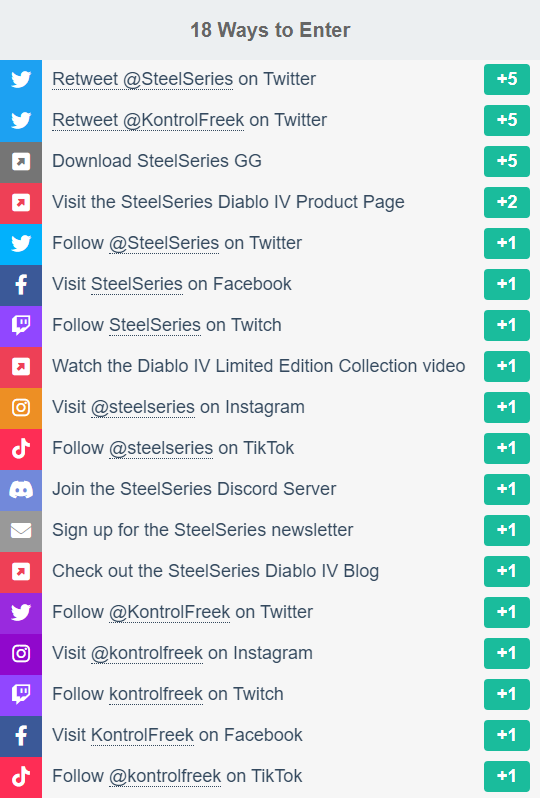The height and width of the screenshot is (798, 540).
Task: Click Discord icon for SteelSeries Discord Server
Action: 21,490
